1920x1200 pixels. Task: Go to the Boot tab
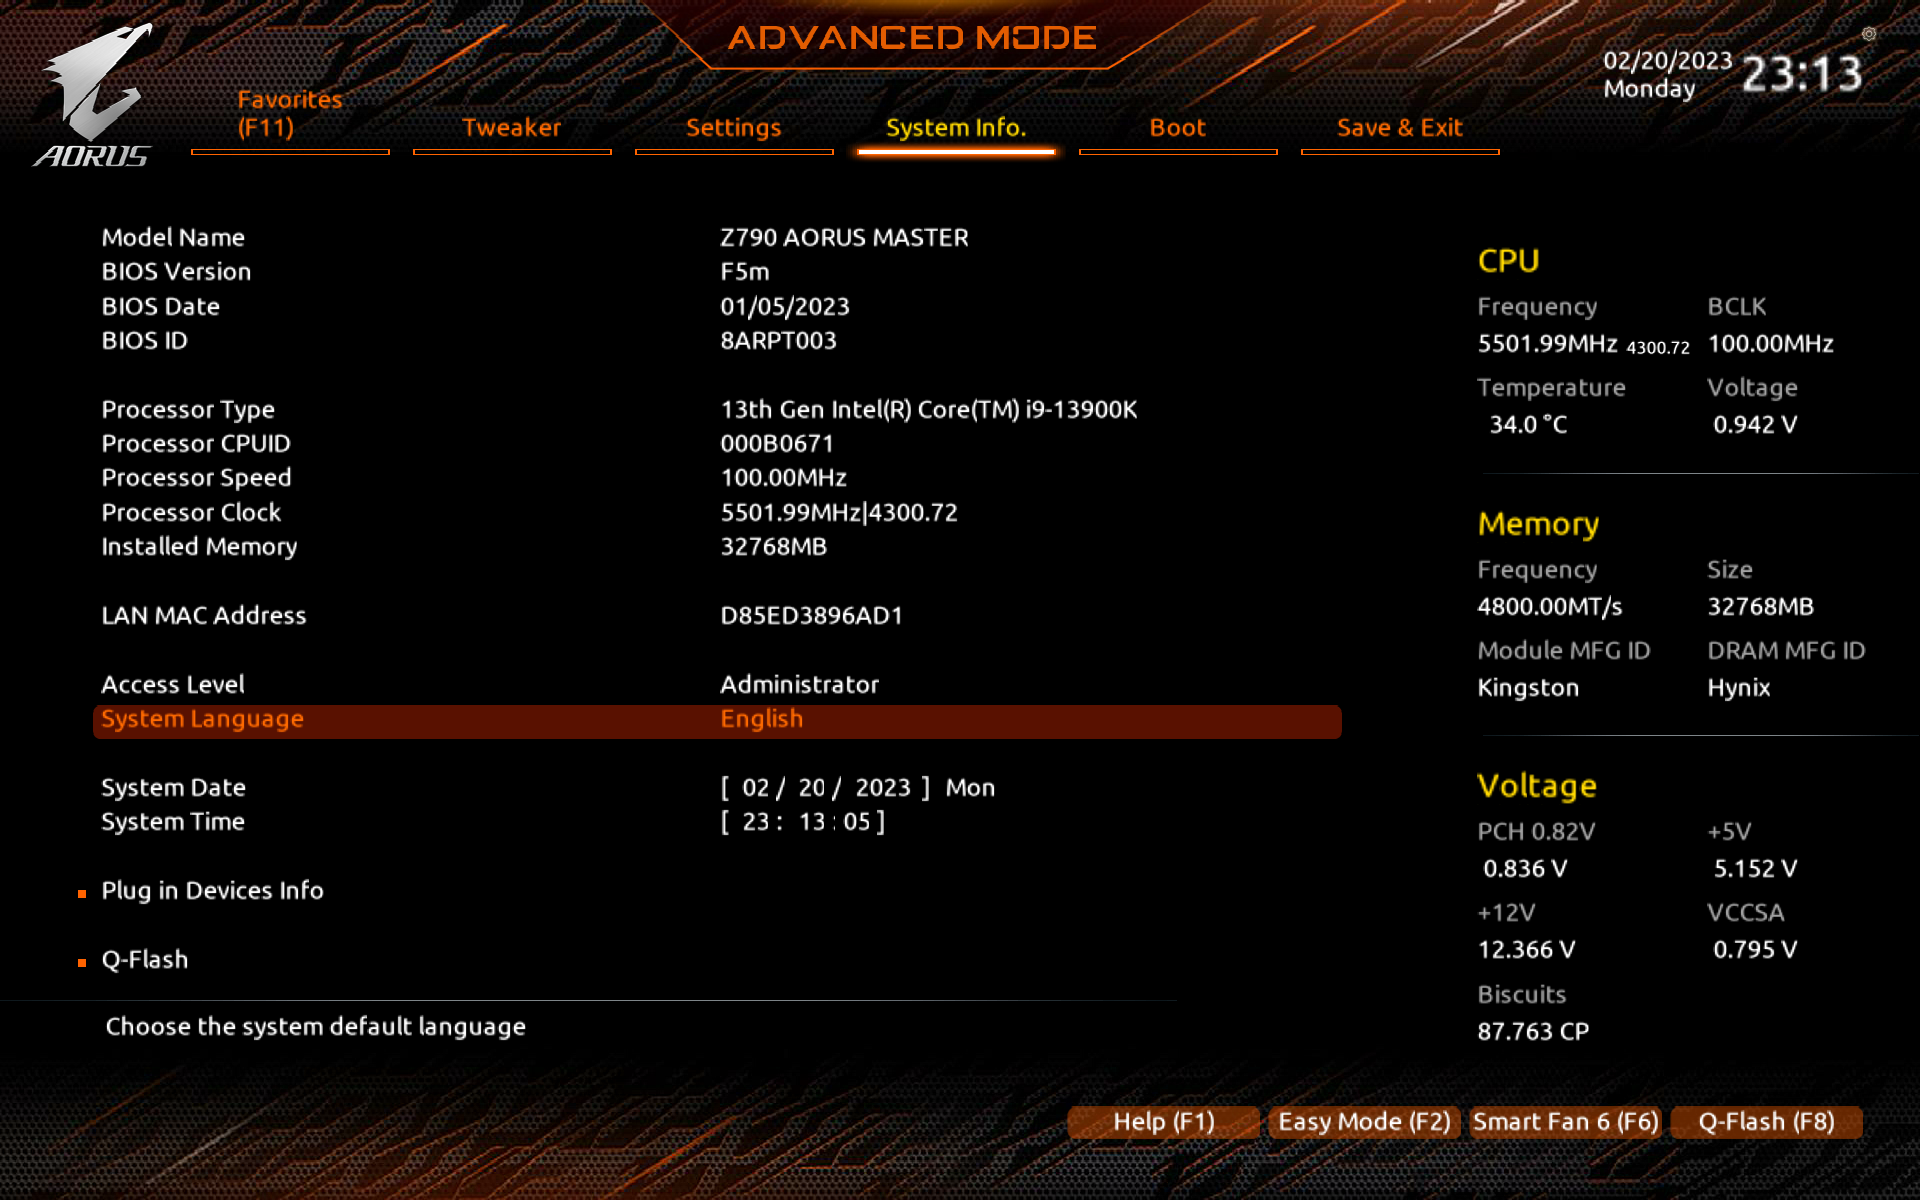1177,128
